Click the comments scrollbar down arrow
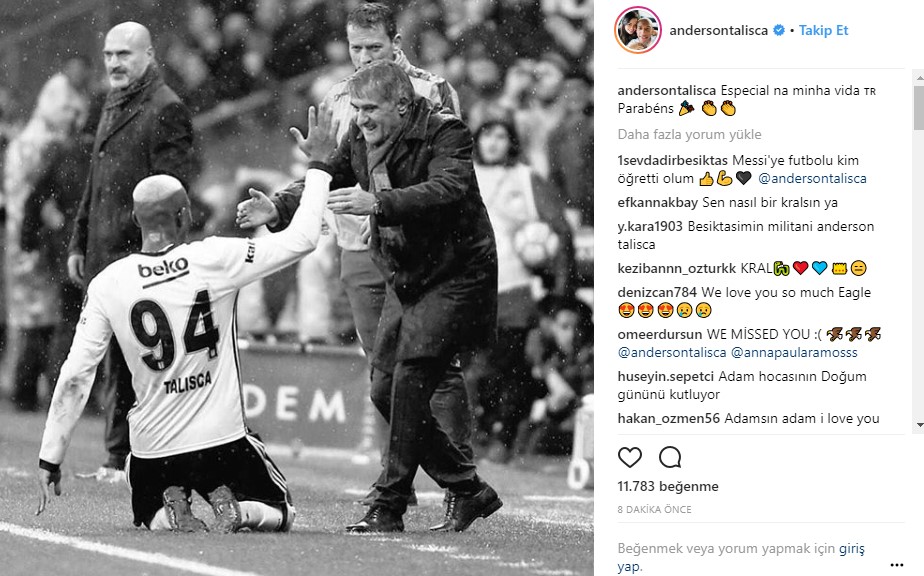924x576 pixels. [x=919, y=425]
